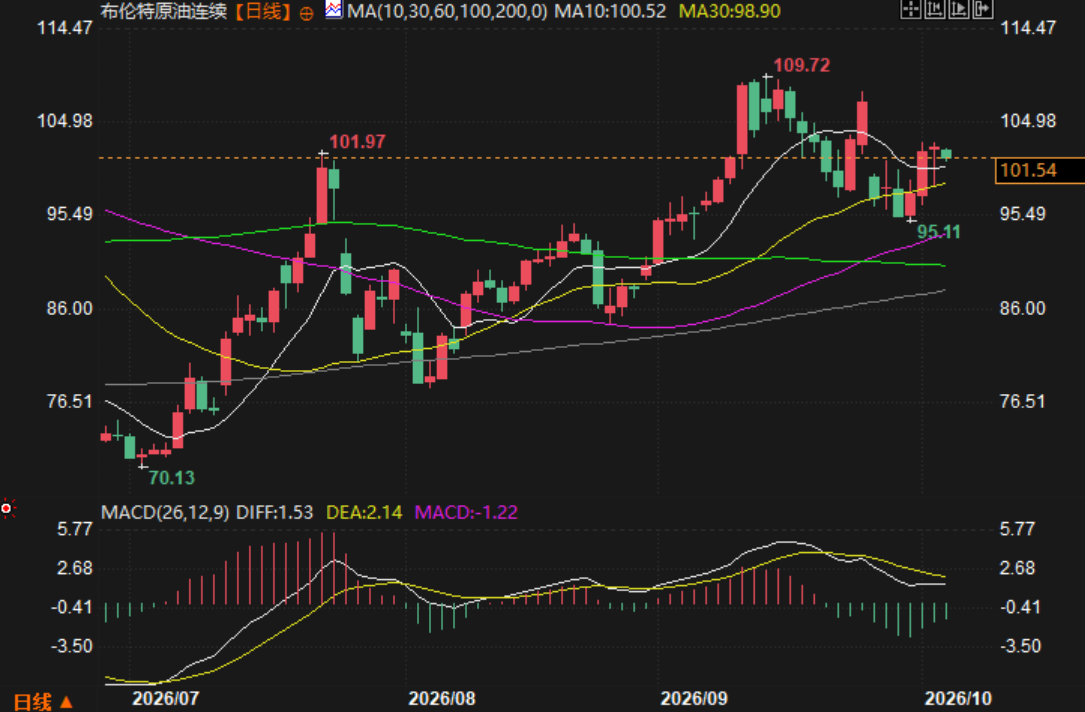Open the MA indicator settings icon
This screenshot has width=1085, height=712.
334,10
